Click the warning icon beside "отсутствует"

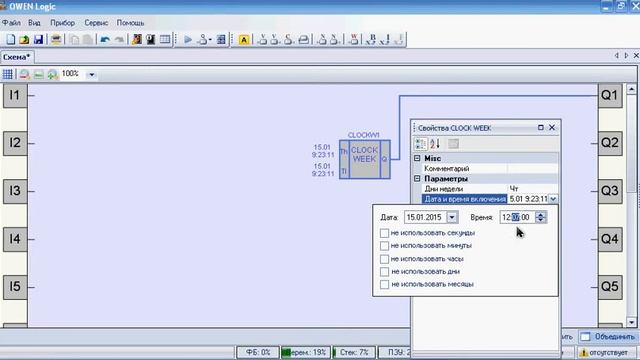click(x=583, y=352)
